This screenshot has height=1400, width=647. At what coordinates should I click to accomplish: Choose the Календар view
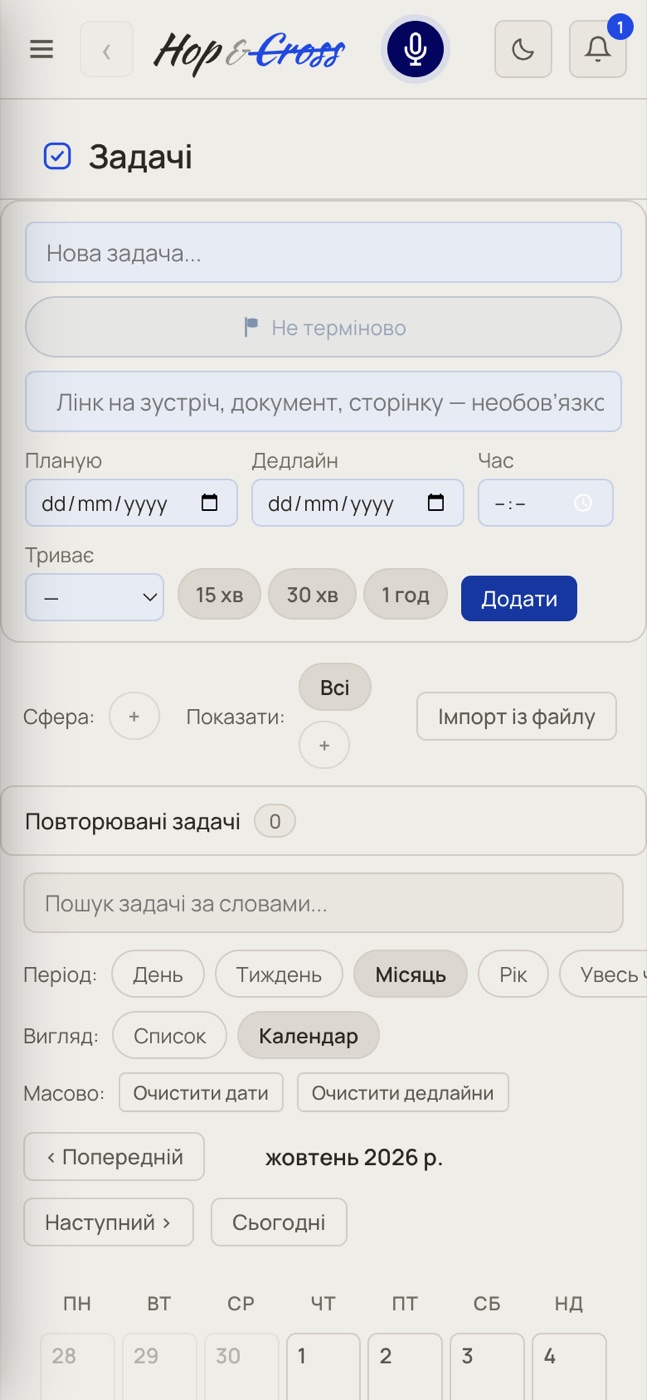click(308, 1036)
